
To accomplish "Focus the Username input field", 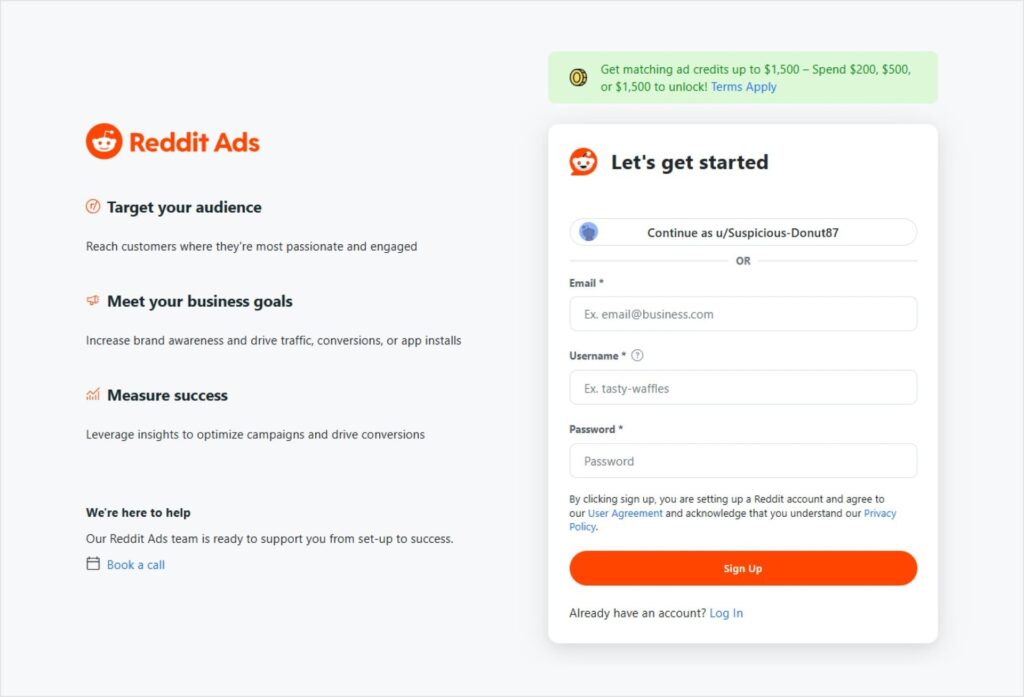I will [x=743, y=388].
